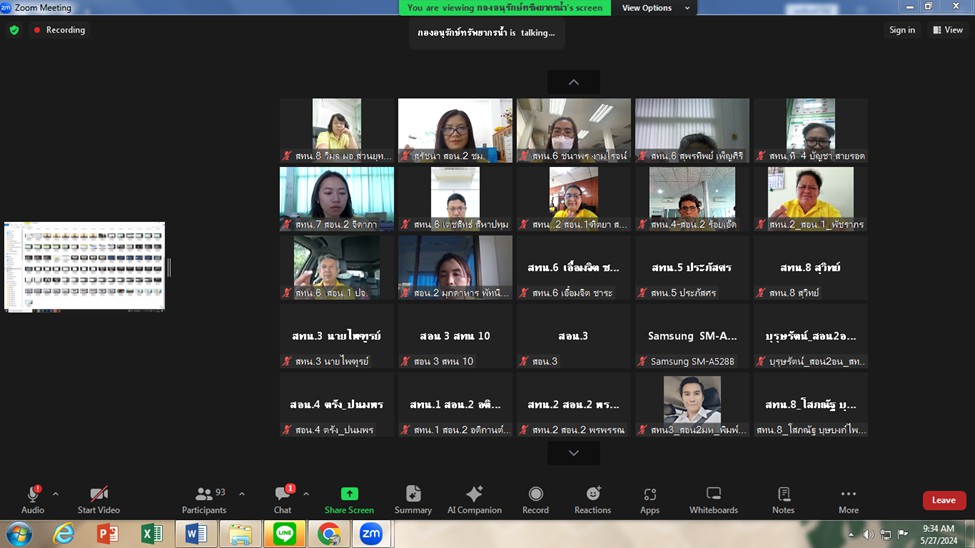The height and width of the screenshot is (548, 975).
Task: Toggle camera with Start Video
Action: (x=99, y=499)
